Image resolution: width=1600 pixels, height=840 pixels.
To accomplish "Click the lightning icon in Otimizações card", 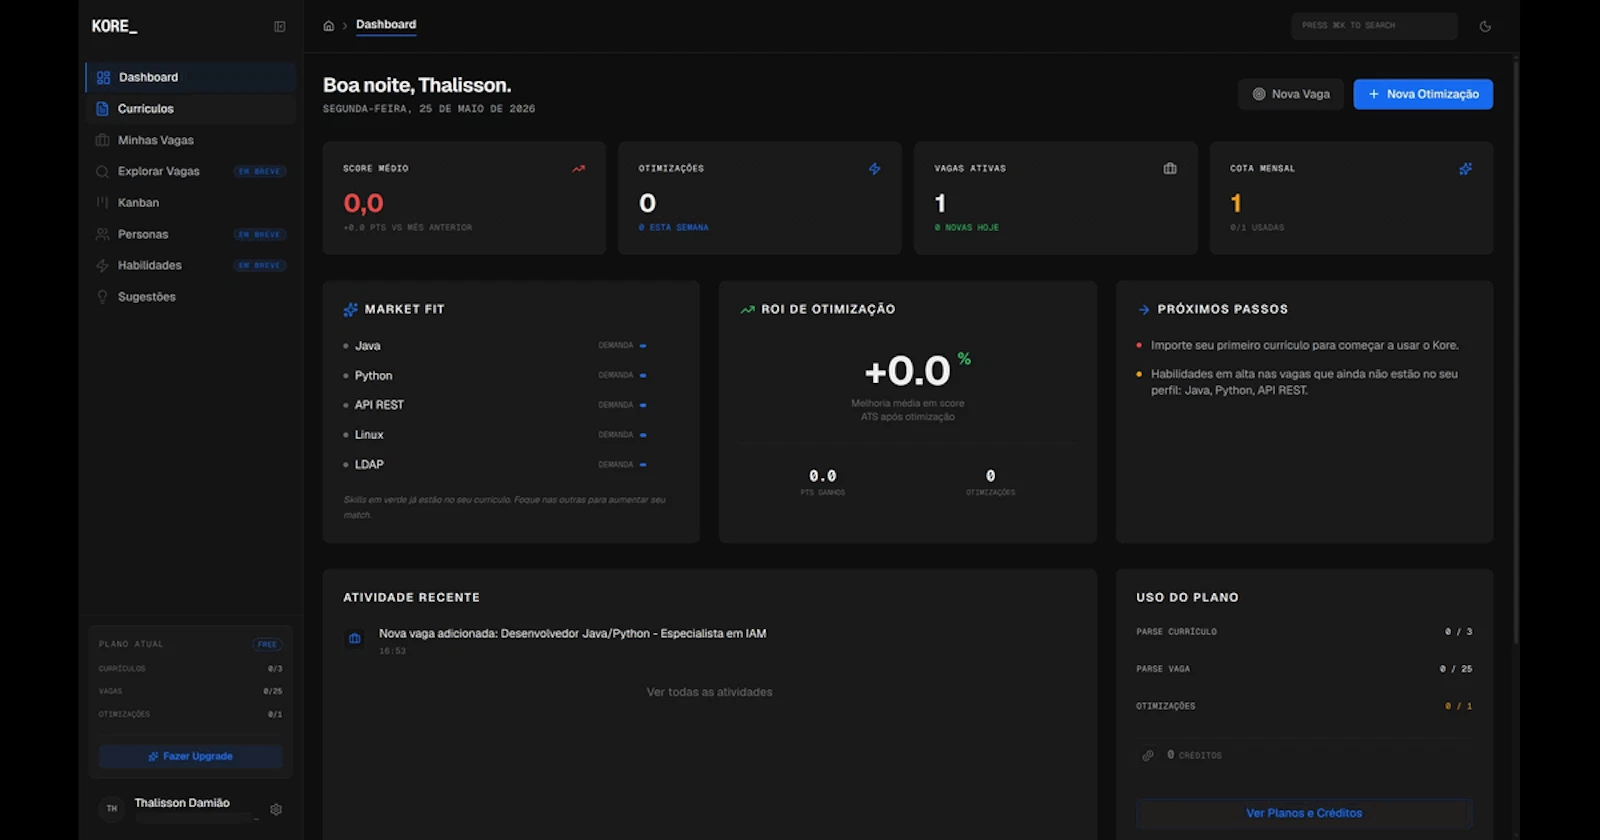I will (874, 169).
